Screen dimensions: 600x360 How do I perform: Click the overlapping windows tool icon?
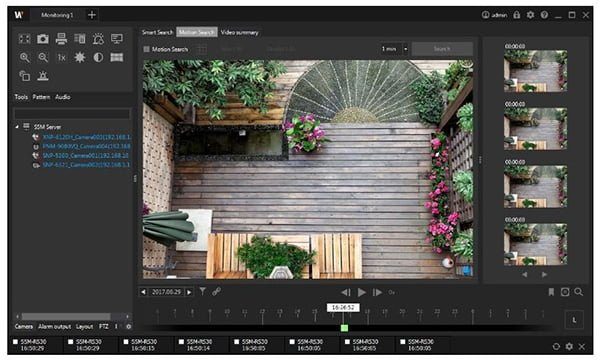pos(24,76)
